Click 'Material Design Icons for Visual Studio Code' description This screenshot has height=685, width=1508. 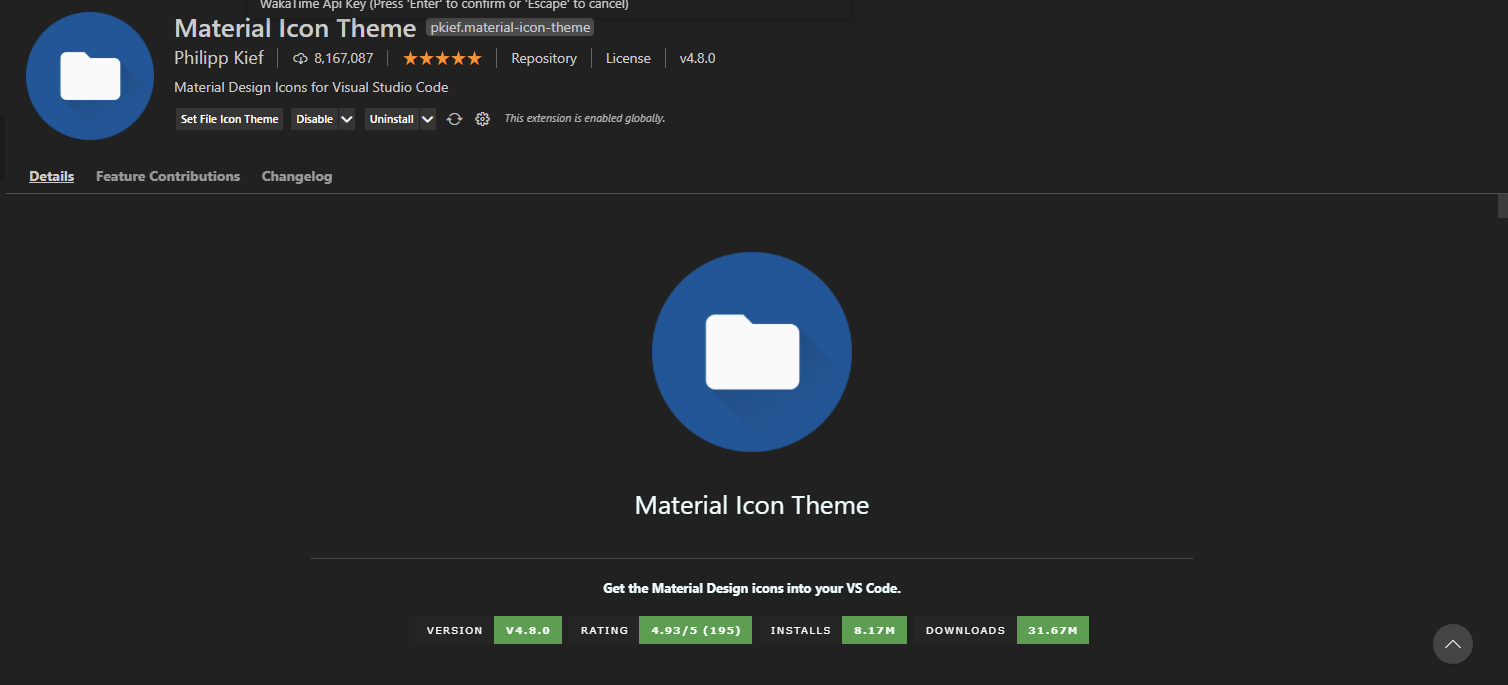pos(311,88)
